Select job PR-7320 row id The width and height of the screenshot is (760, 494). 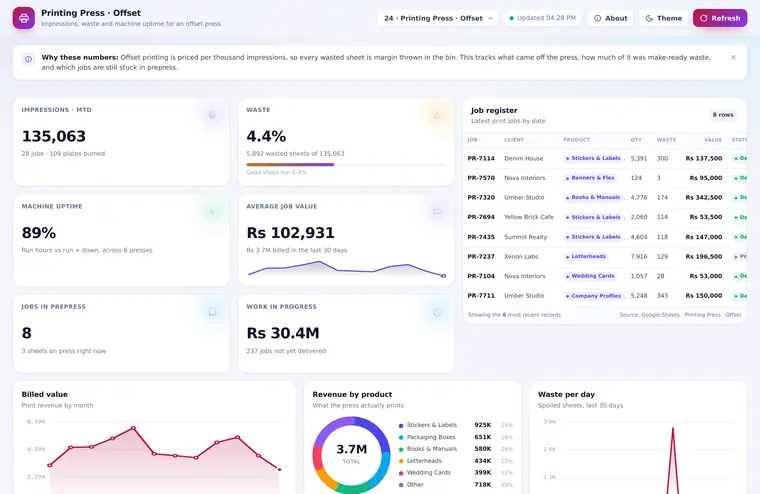point(481,197)
